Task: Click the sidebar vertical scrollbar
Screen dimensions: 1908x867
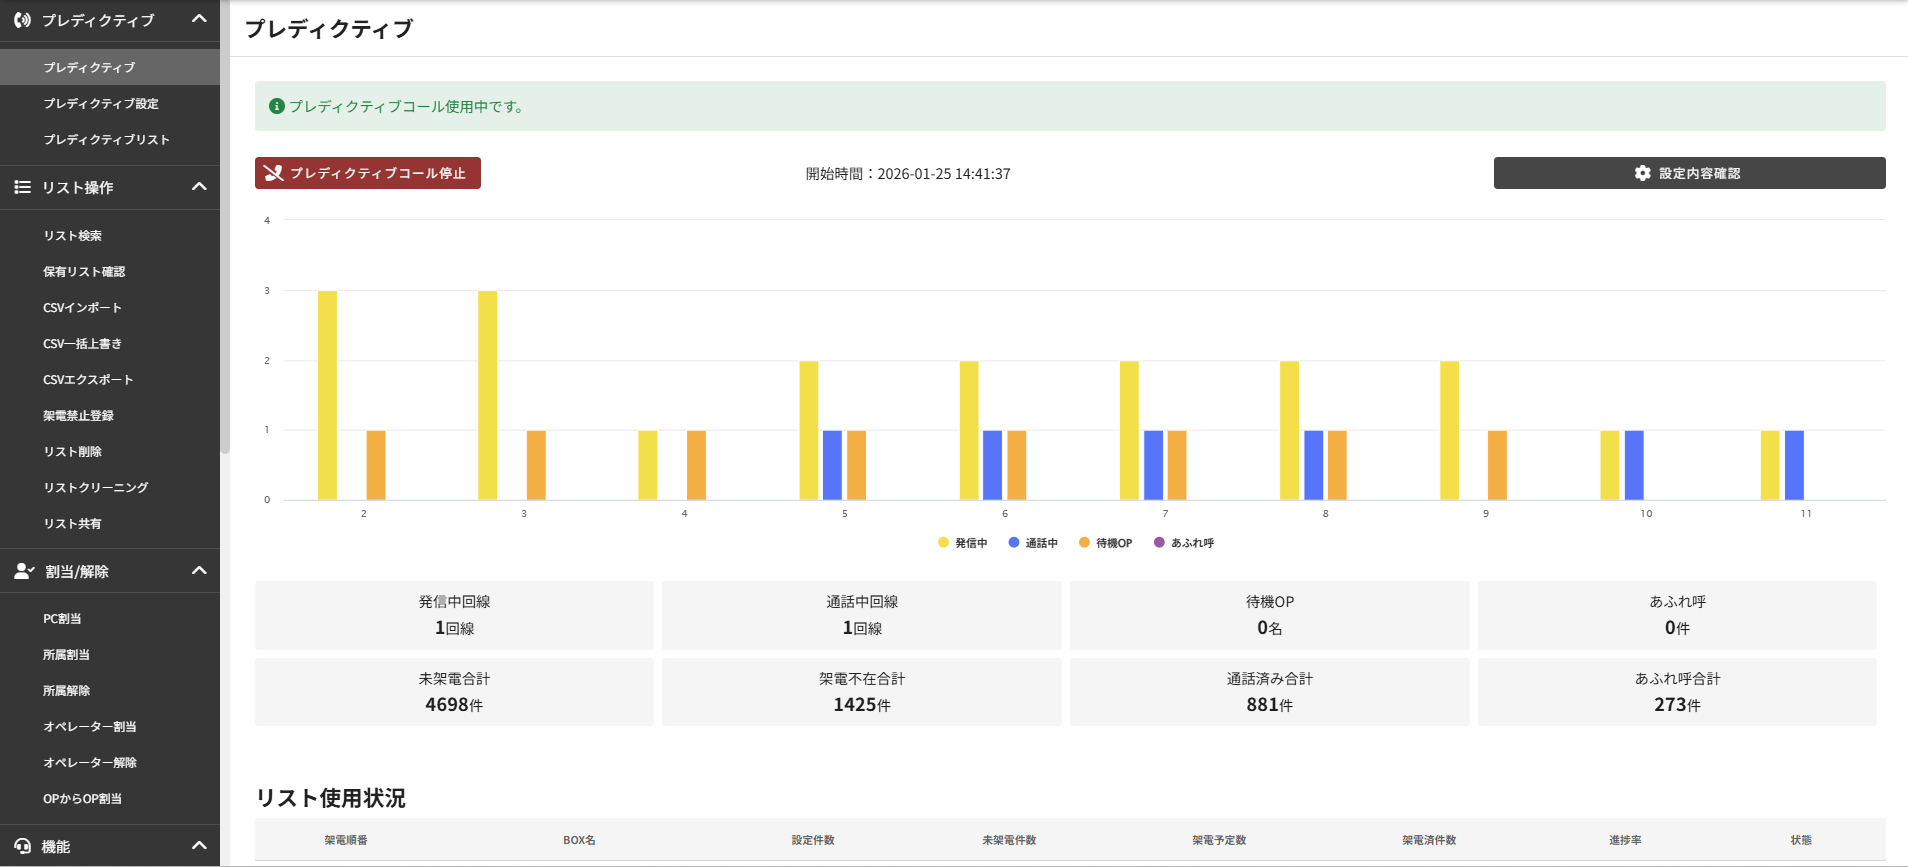Action: (225, 250)
